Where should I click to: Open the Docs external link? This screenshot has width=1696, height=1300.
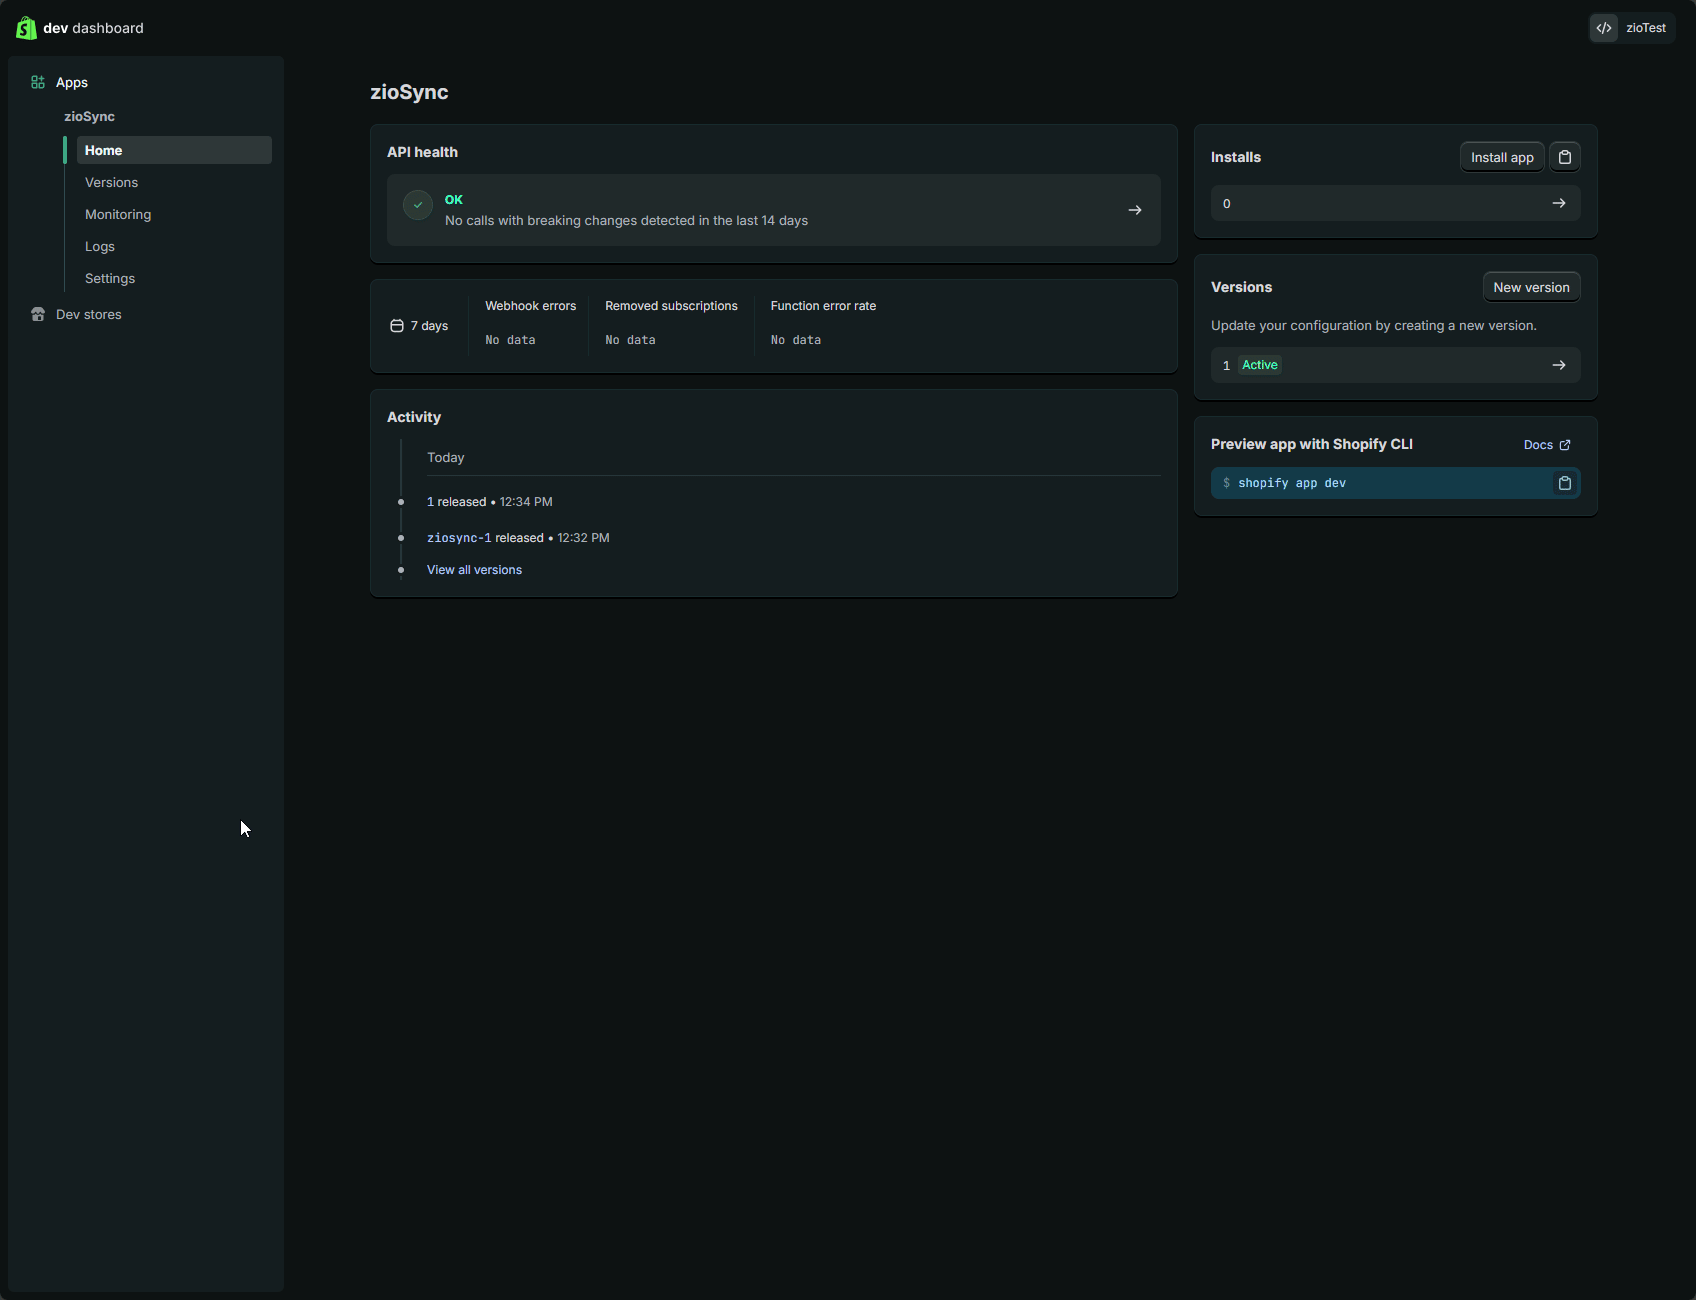click(1546, 445)
